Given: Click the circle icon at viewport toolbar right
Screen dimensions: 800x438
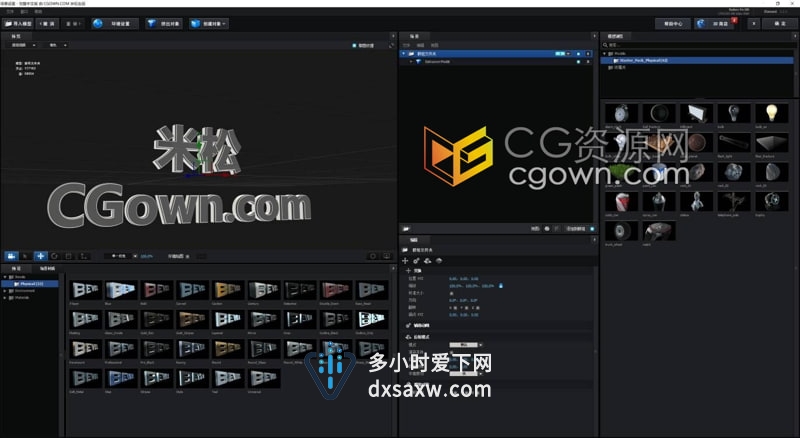Looking at the screenshot, I should (x=373, y=256).
